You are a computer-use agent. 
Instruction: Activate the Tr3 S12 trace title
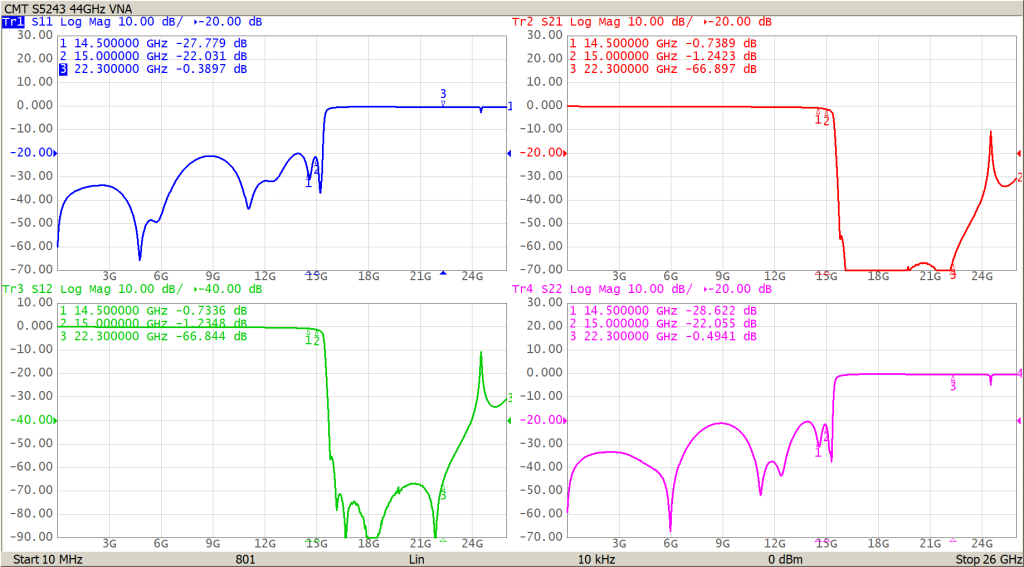pos(30,288)
